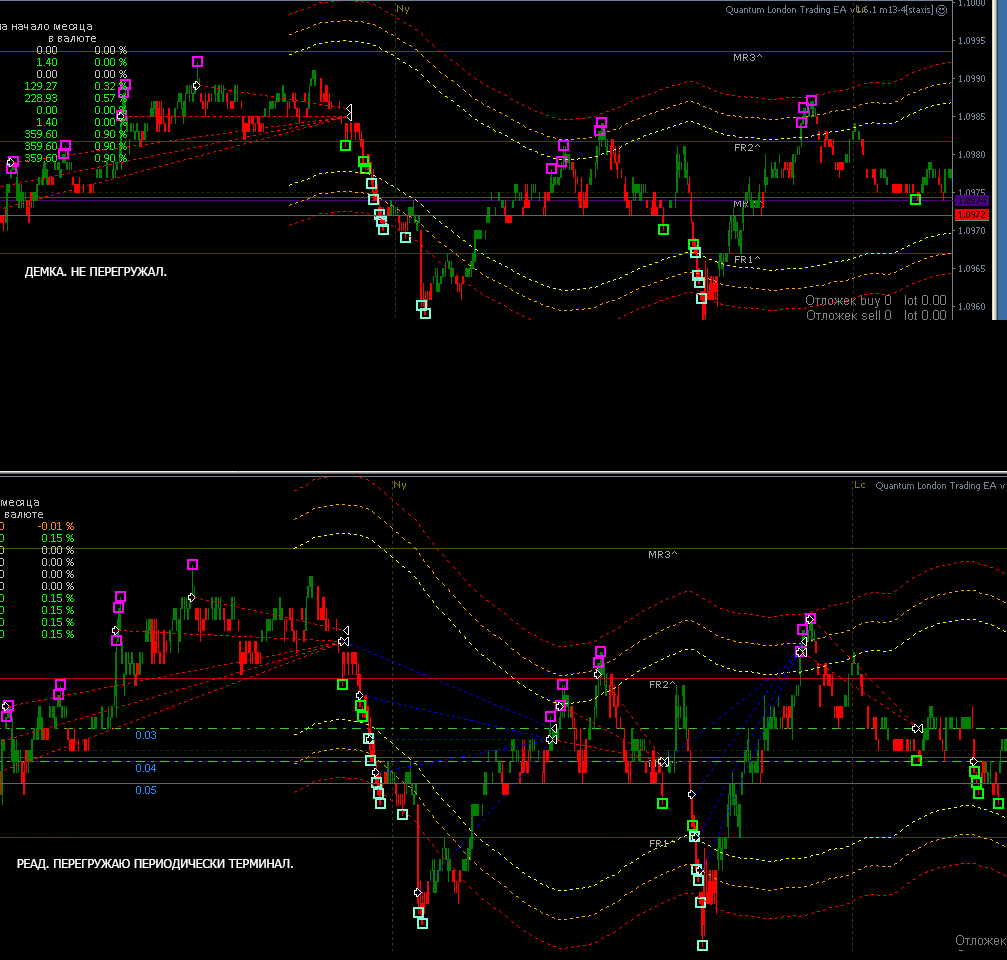Click the Lc session label in РЕАД chart

click(859, 485)
